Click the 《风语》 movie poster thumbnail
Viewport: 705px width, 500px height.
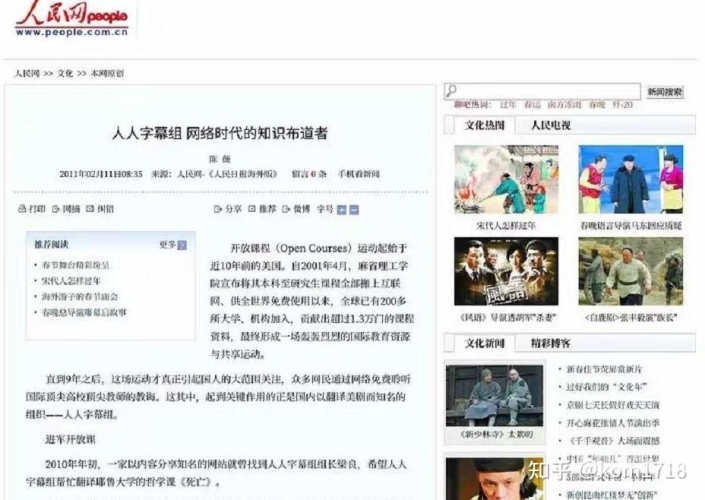pyautogui.click(x=506, y=272)
